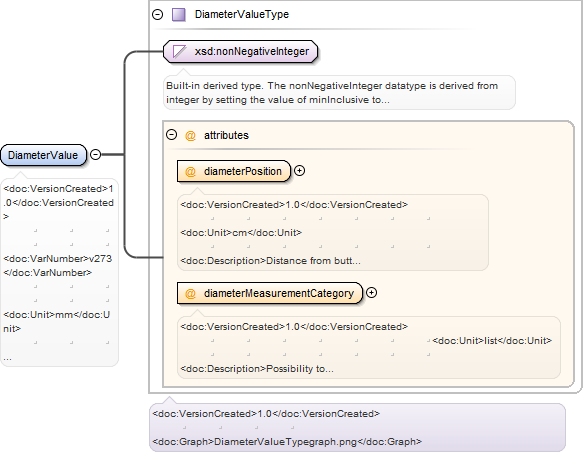Click the @ icon inside diameterMeasurementCategory box
Viewport: 584px width, 455px height.
(190, 294)
